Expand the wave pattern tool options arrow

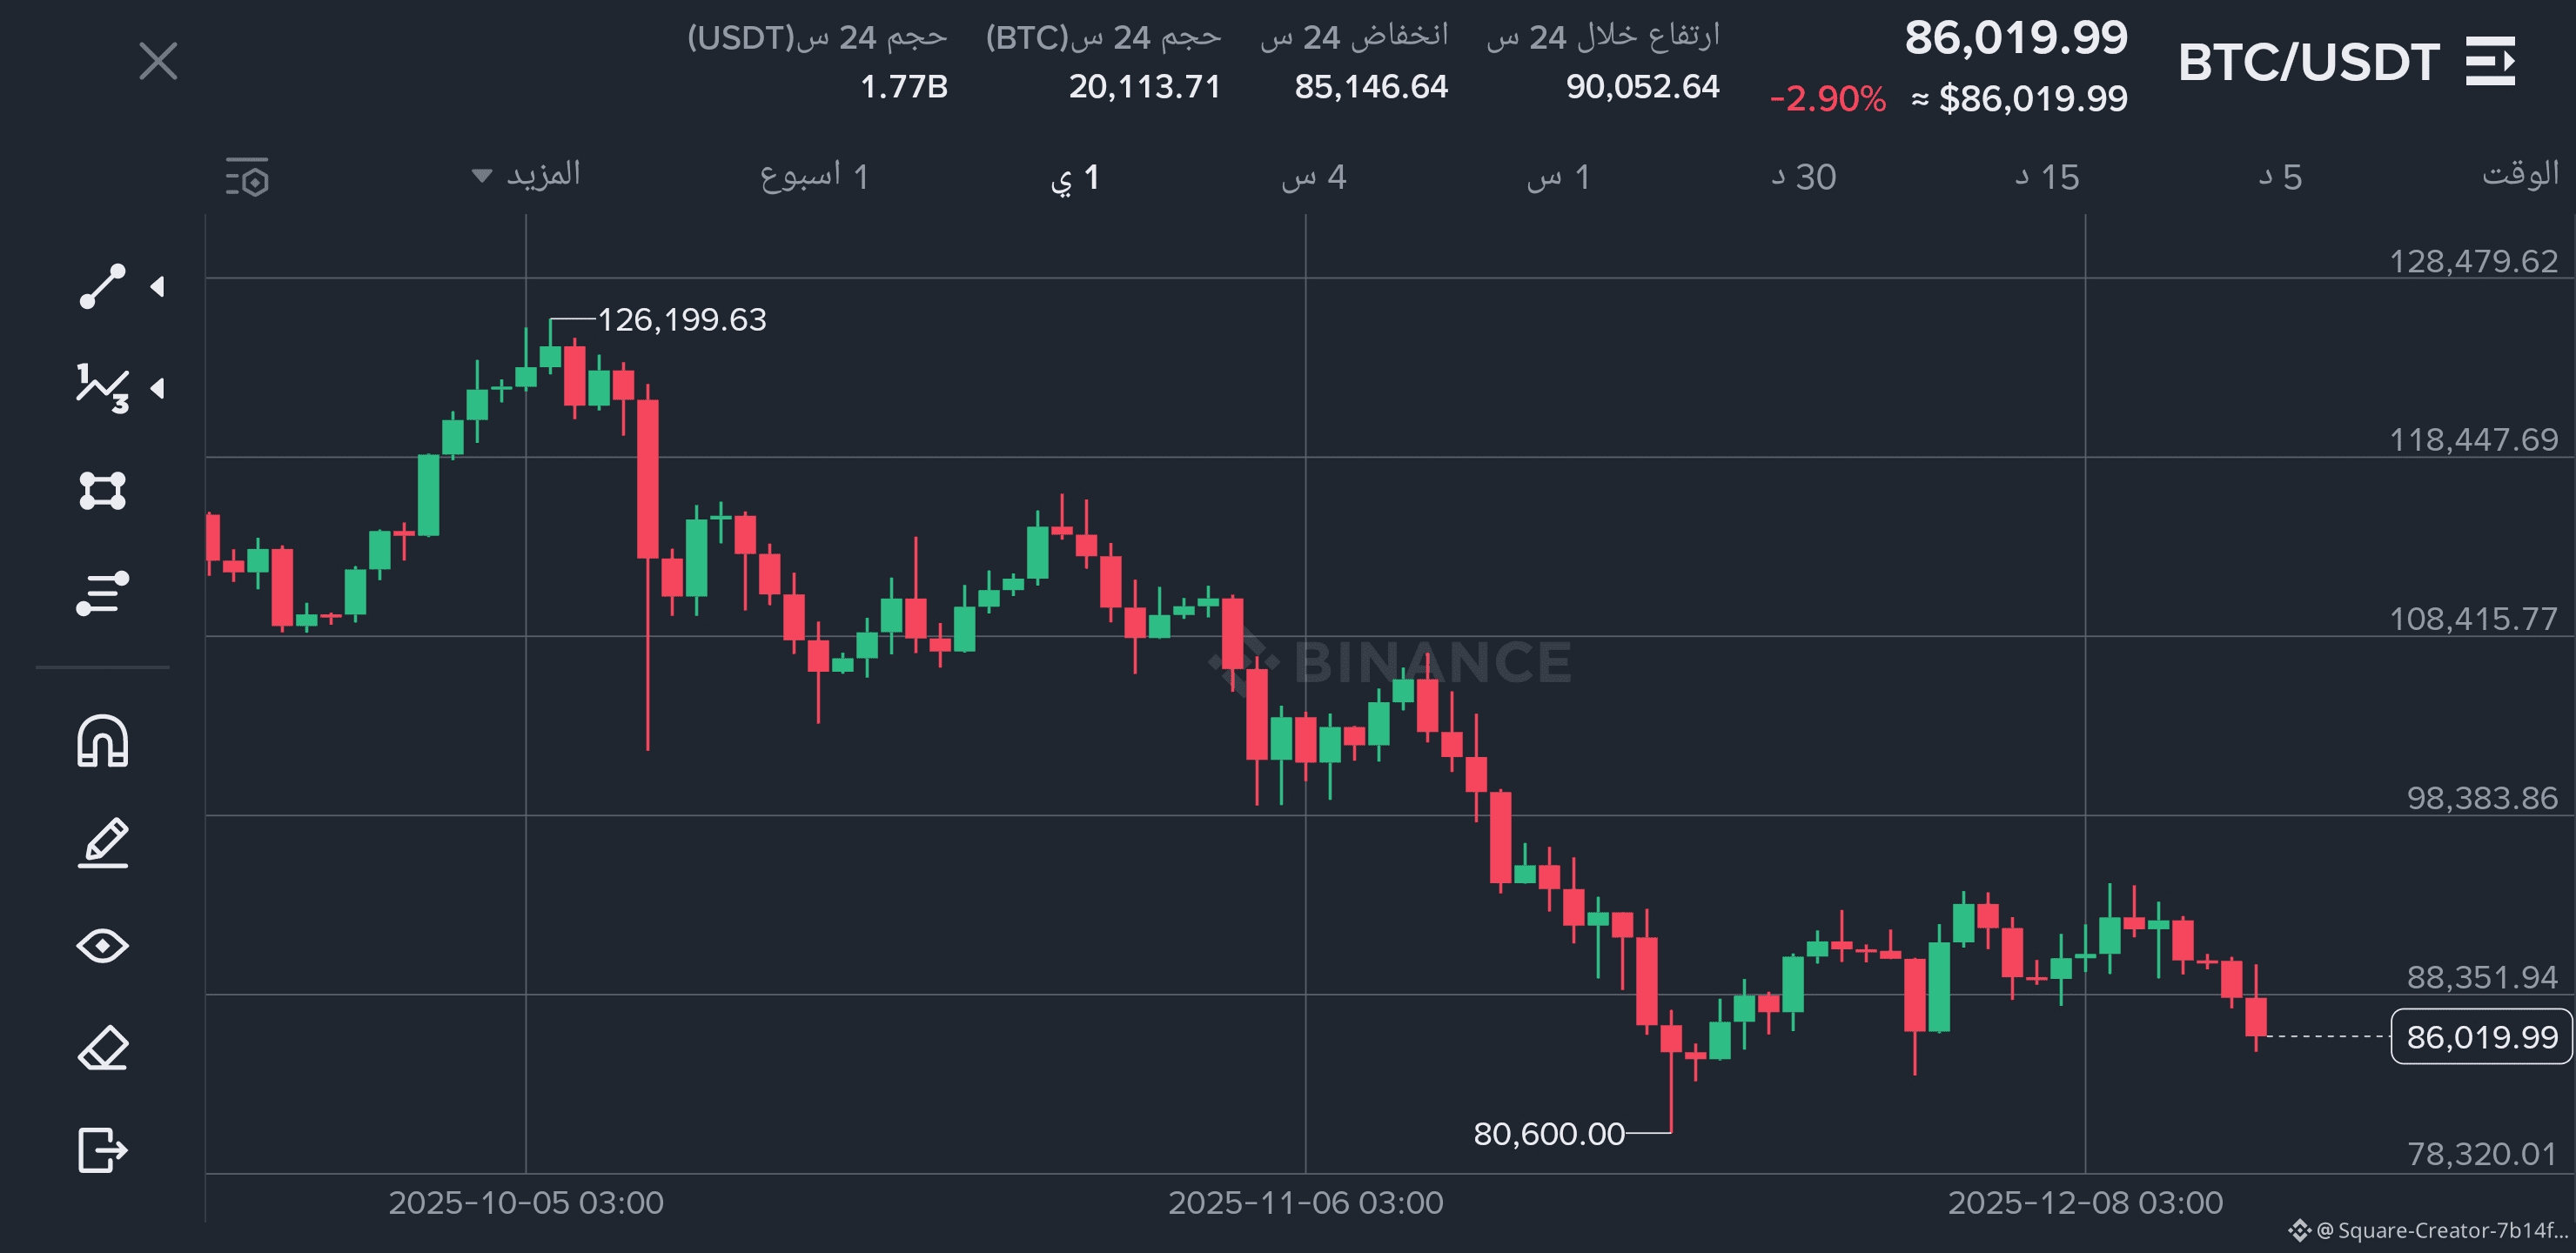157,388
